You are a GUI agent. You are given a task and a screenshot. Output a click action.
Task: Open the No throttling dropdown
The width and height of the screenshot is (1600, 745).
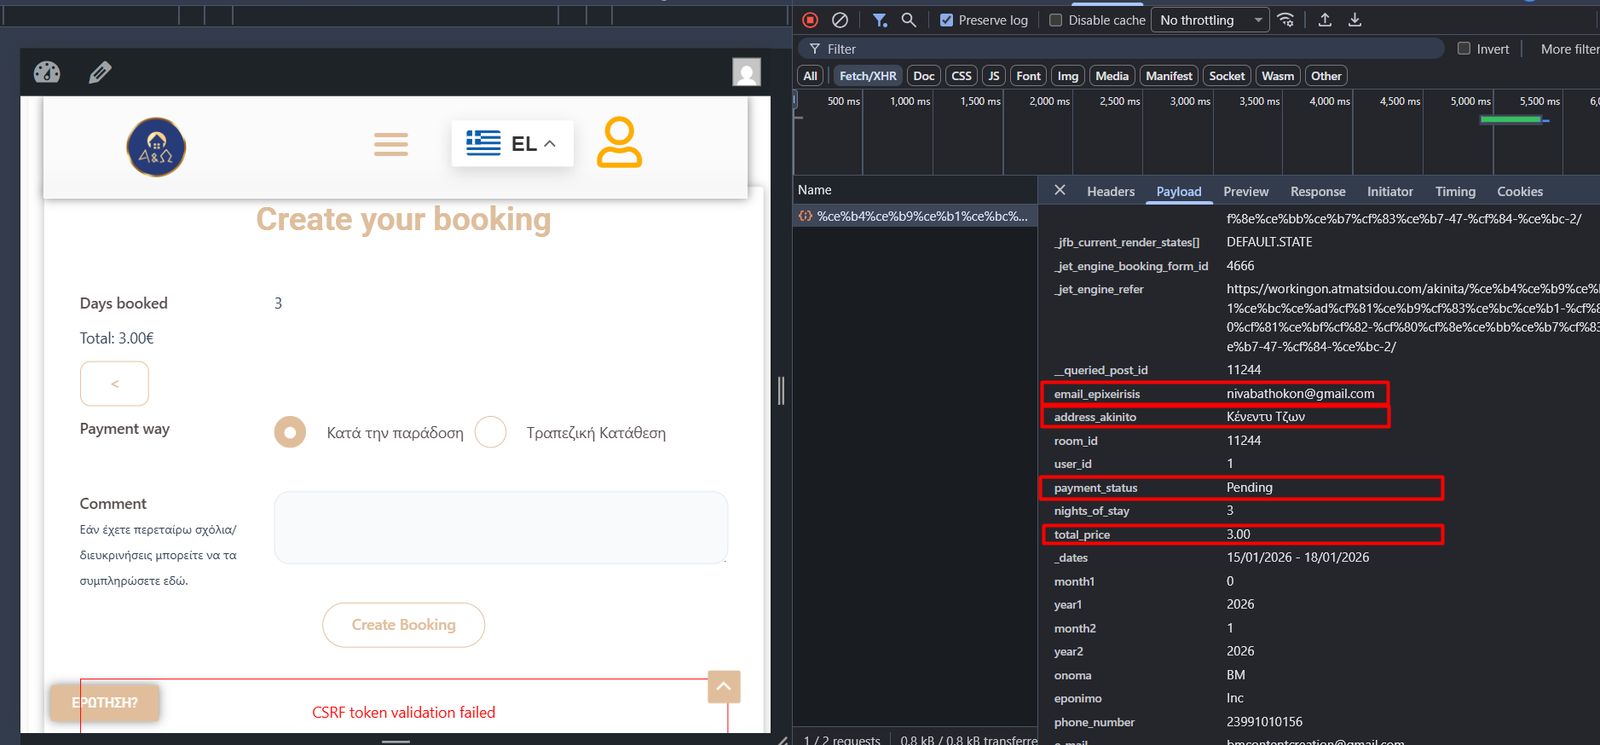(1210, 20)
